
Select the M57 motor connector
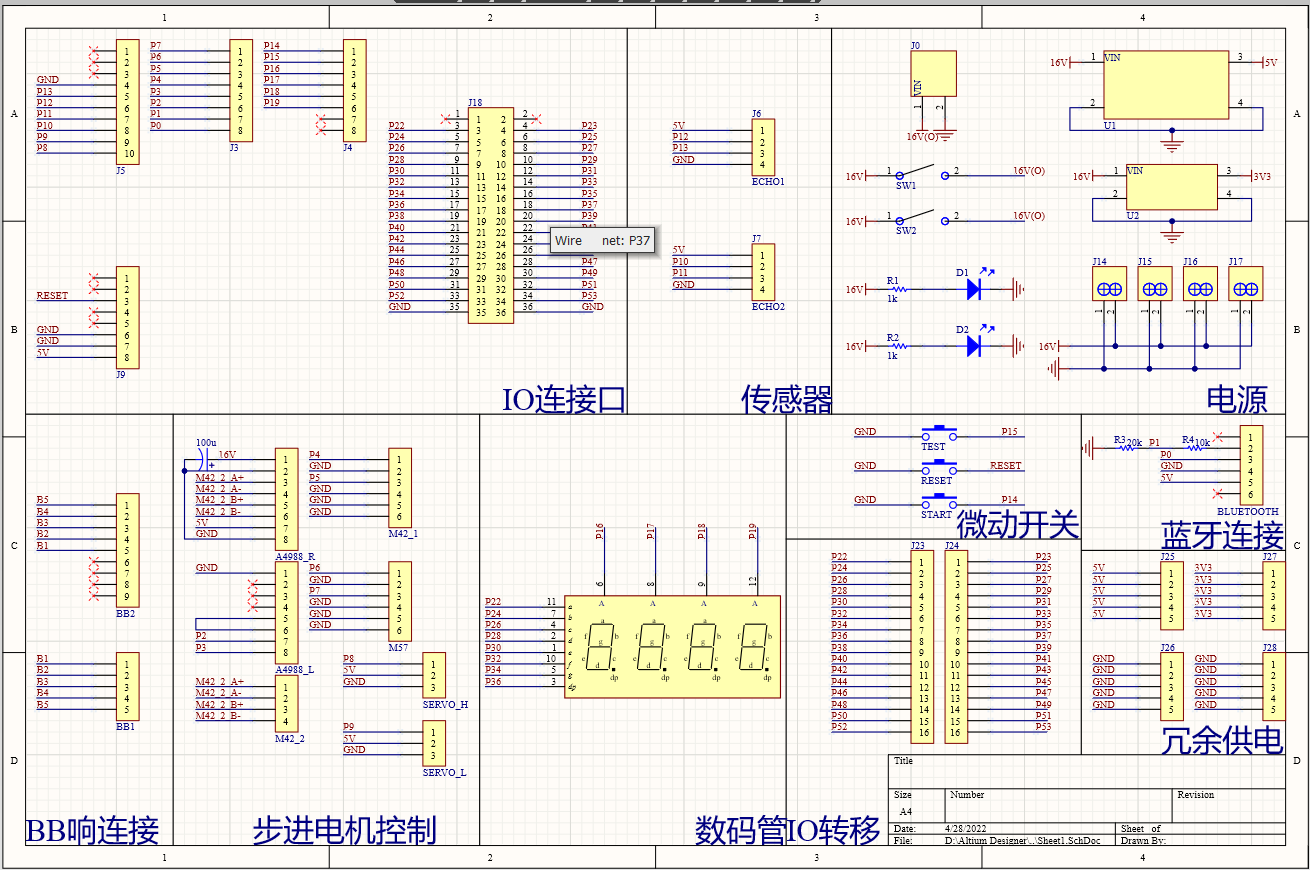click(x=400, y=602)
